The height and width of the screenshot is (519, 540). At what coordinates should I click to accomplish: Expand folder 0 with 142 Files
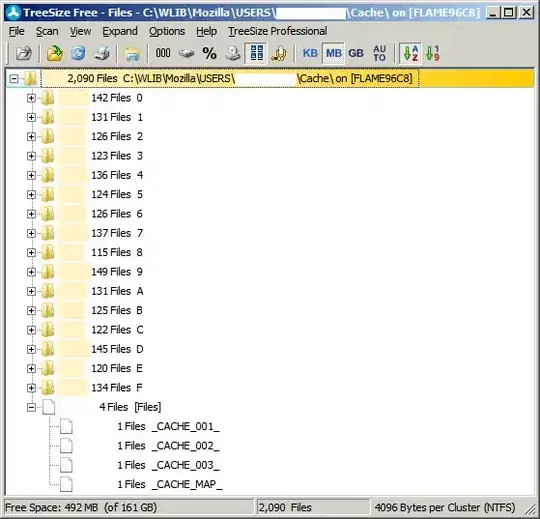[x=31, y=98]
